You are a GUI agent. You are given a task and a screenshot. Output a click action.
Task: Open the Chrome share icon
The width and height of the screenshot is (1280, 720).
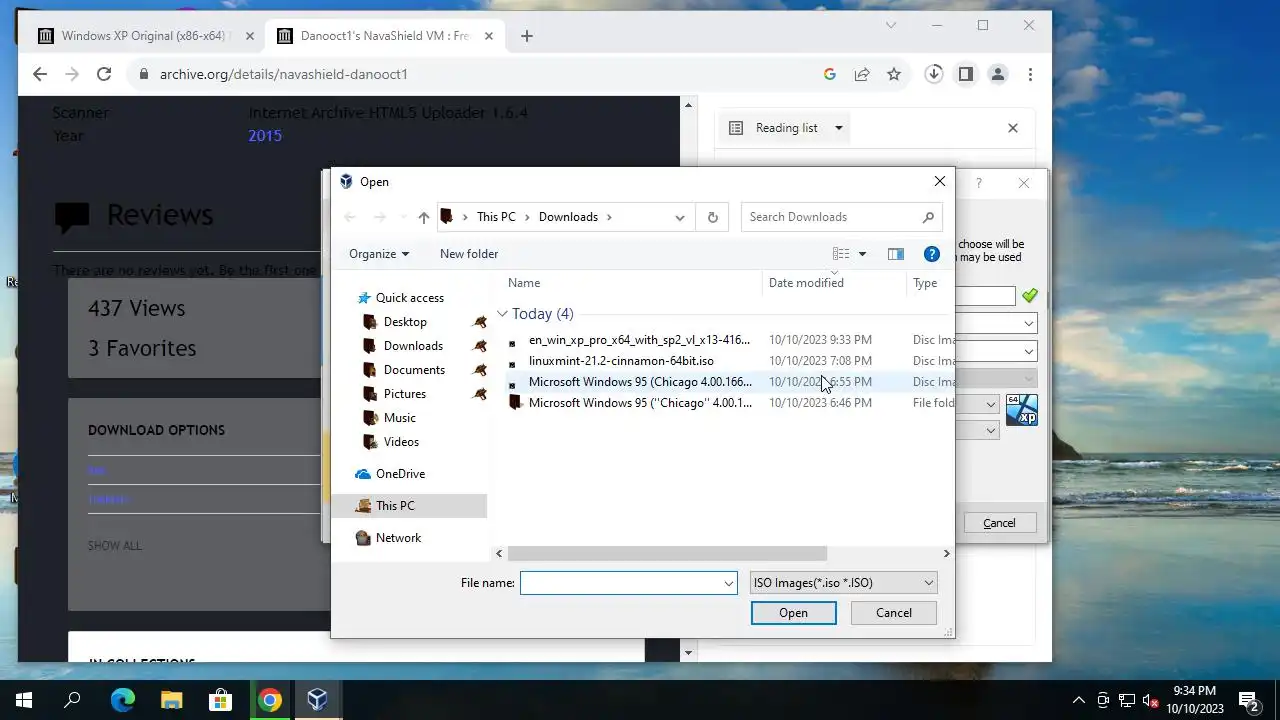(861, 74)
